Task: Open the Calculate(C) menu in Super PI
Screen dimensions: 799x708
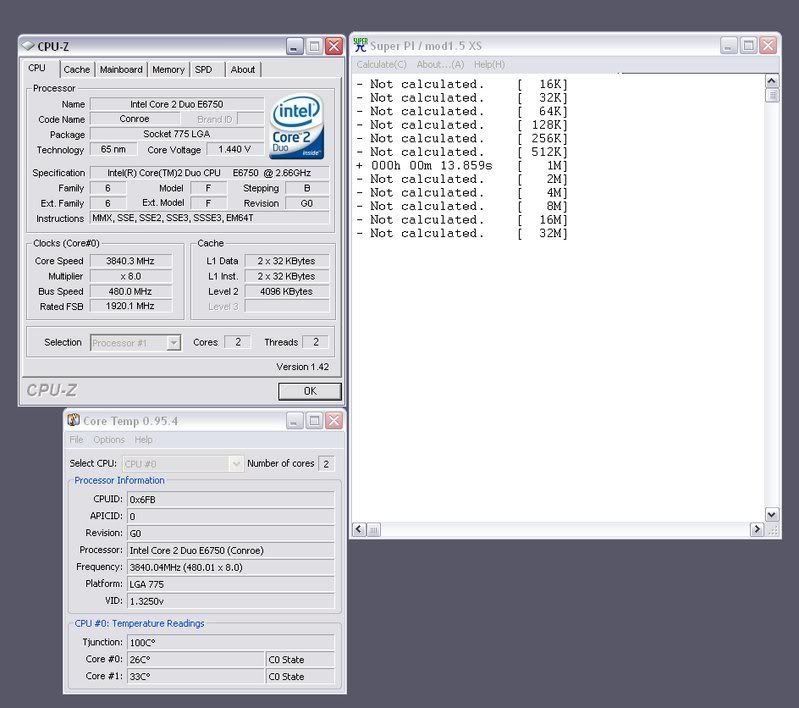Action: point(381,64)
